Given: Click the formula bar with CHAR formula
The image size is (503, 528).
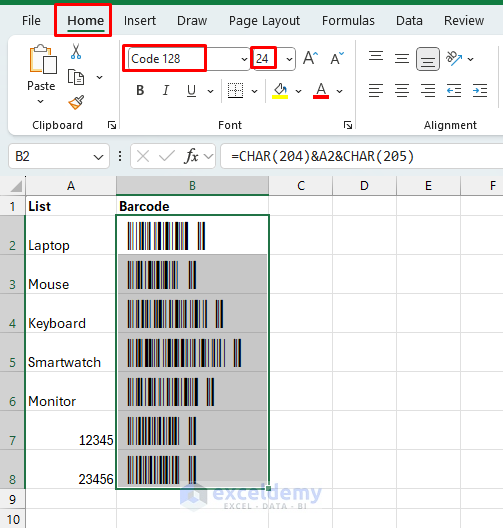Looking at the screenshot, I should (x=362, y=156).
